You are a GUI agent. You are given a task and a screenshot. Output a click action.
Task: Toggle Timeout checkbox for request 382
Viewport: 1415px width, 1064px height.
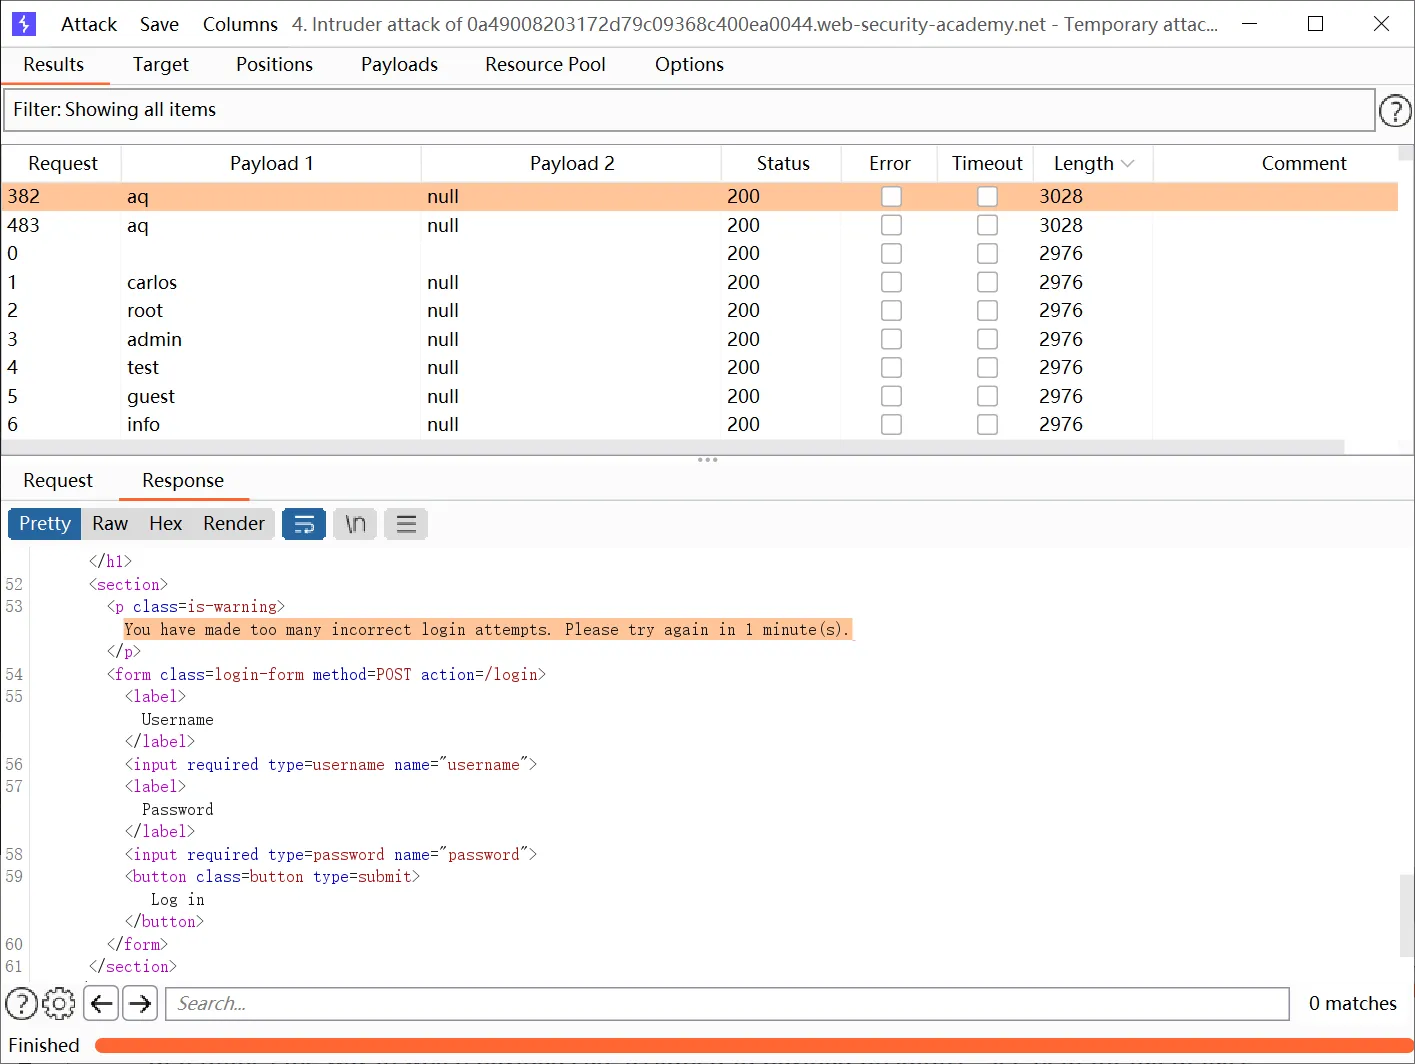point(987,197)
